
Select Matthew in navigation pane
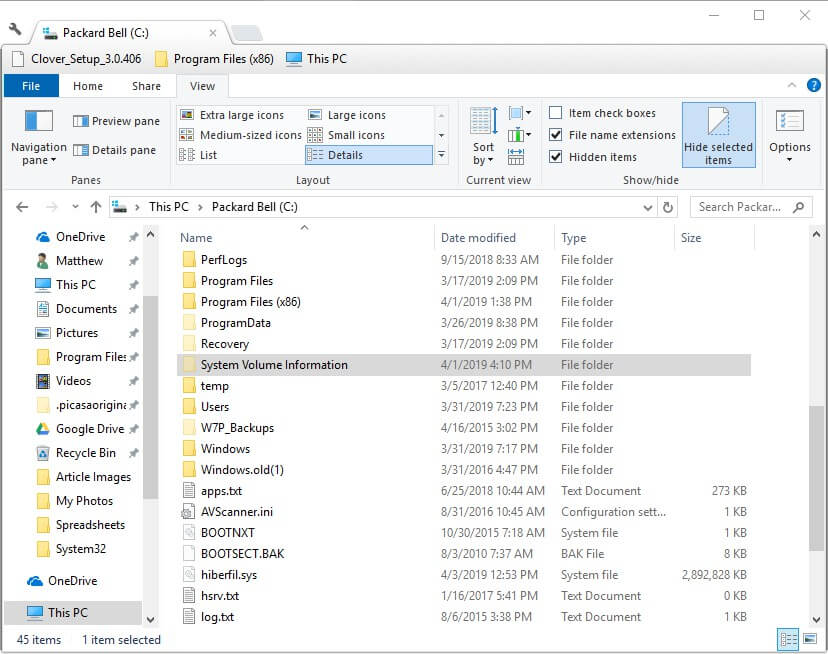click(x=79, y=260)
